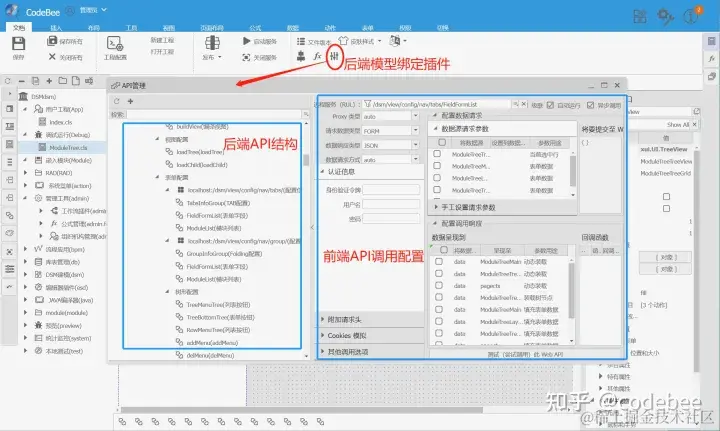
Task: Check the ModuleTreeM... request parameter row
Action: [437, 166]
